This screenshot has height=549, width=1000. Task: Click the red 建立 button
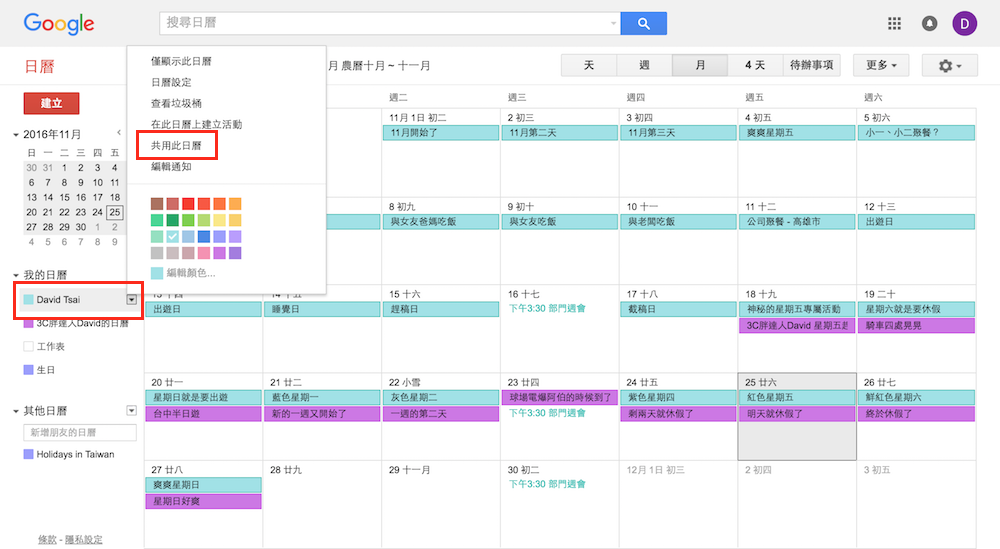coord(51,103)
